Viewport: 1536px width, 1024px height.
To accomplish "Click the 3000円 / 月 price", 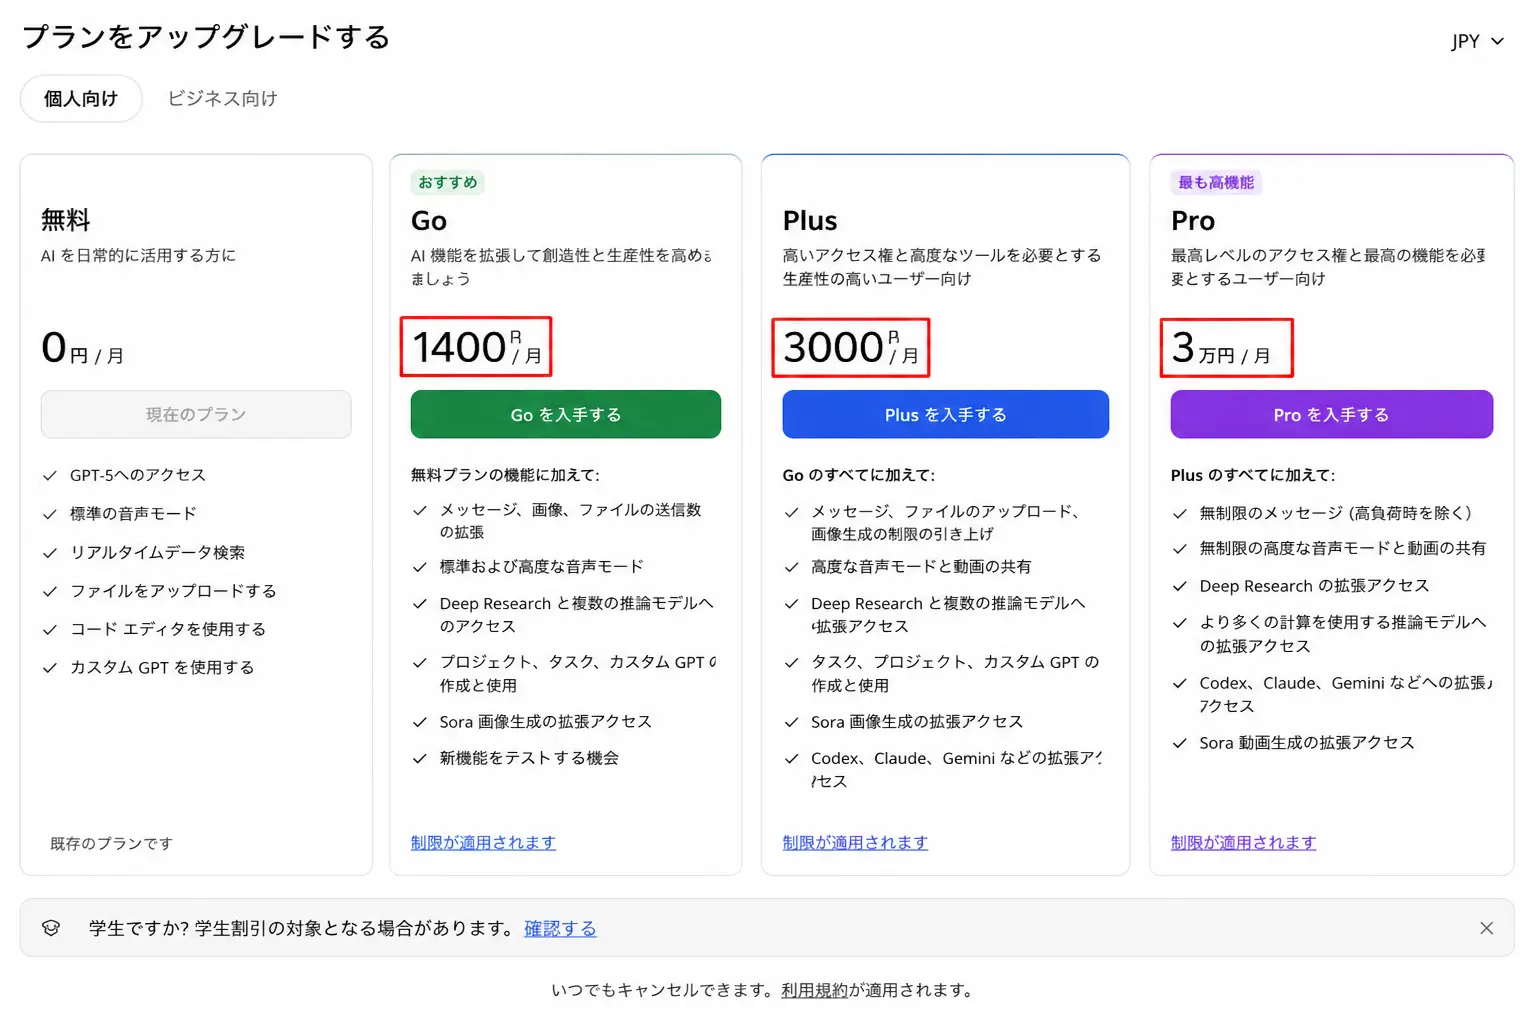I will (x=851, y=347).
